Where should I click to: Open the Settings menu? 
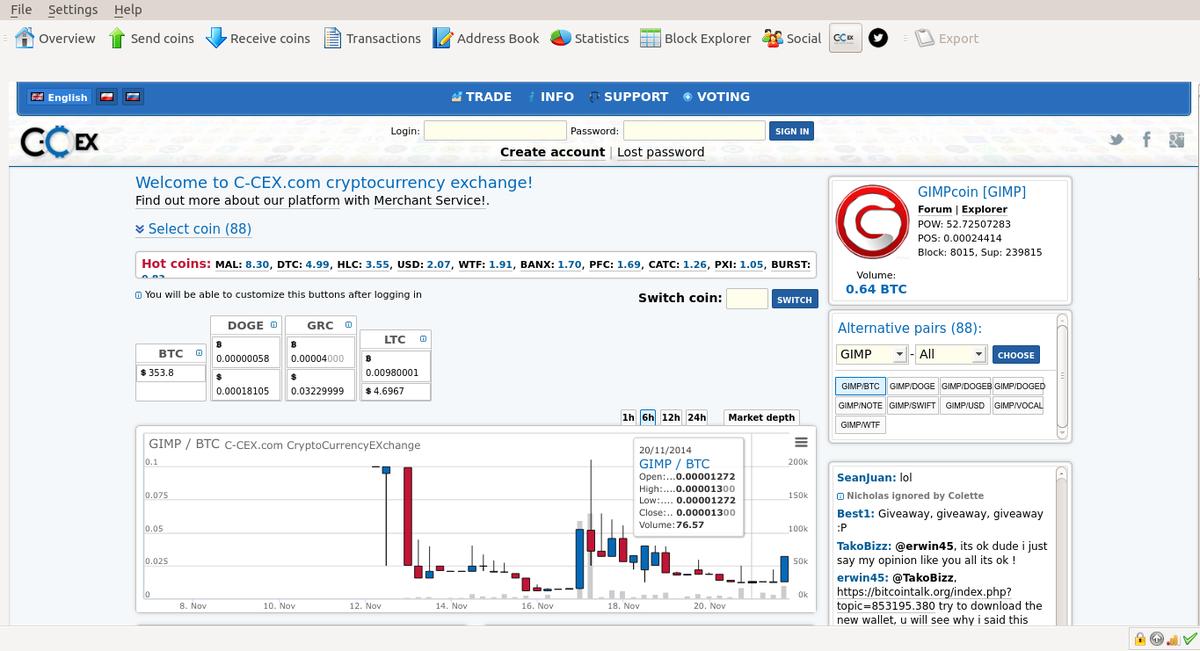(73, 9)
